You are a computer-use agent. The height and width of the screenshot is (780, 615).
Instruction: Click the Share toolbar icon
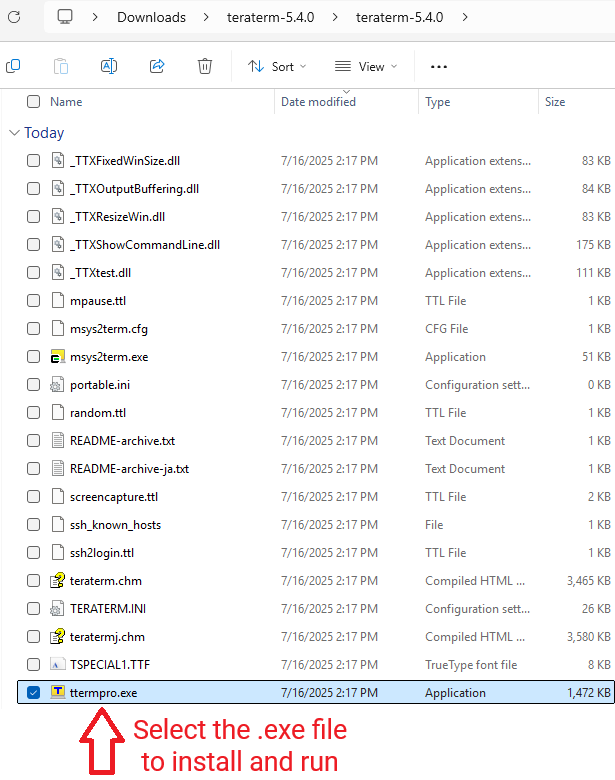tap(157, 66)
